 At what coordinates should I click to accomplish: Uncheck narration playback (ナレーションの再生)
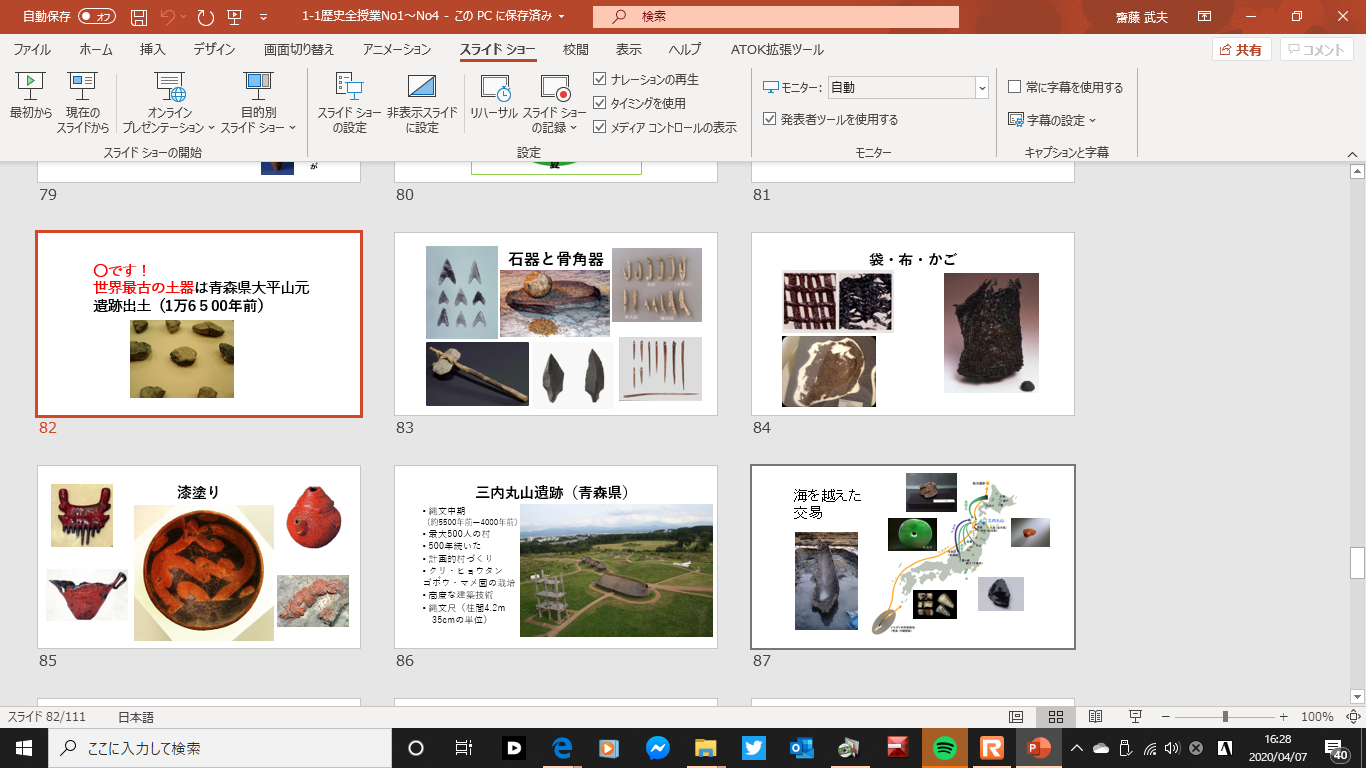[646, 79]
